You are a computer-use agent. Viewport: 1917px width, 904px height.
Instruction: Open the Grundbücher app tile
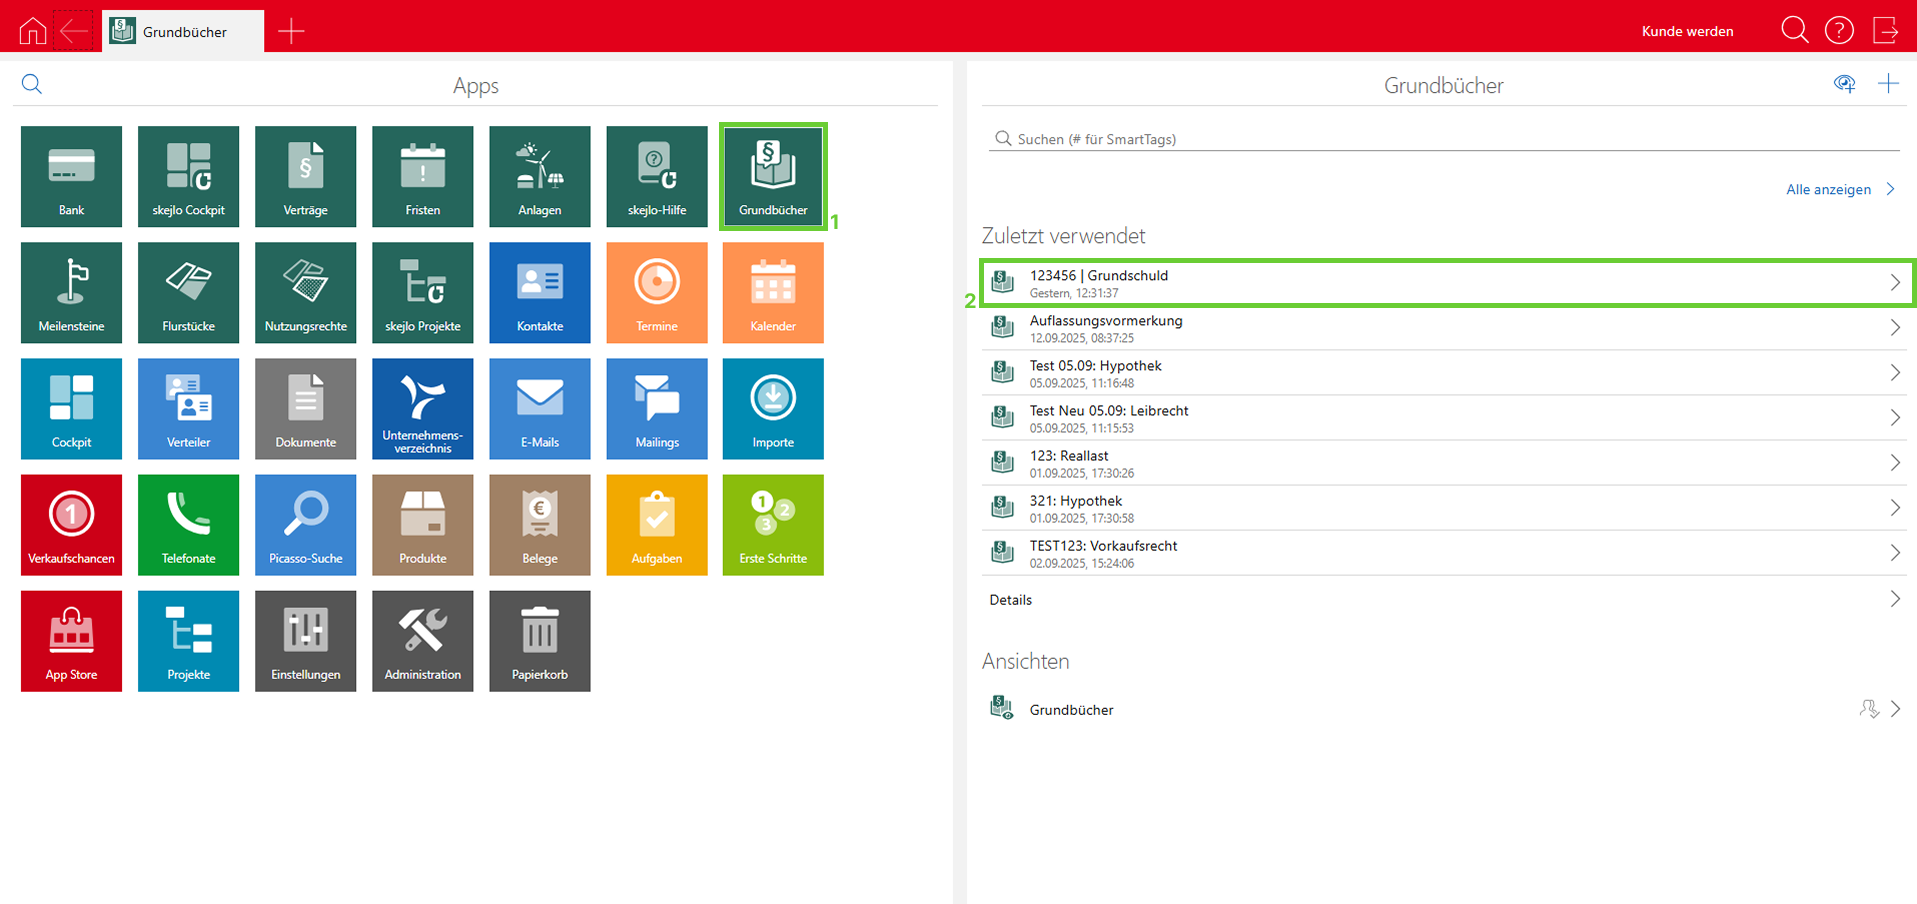coord(773,176)
